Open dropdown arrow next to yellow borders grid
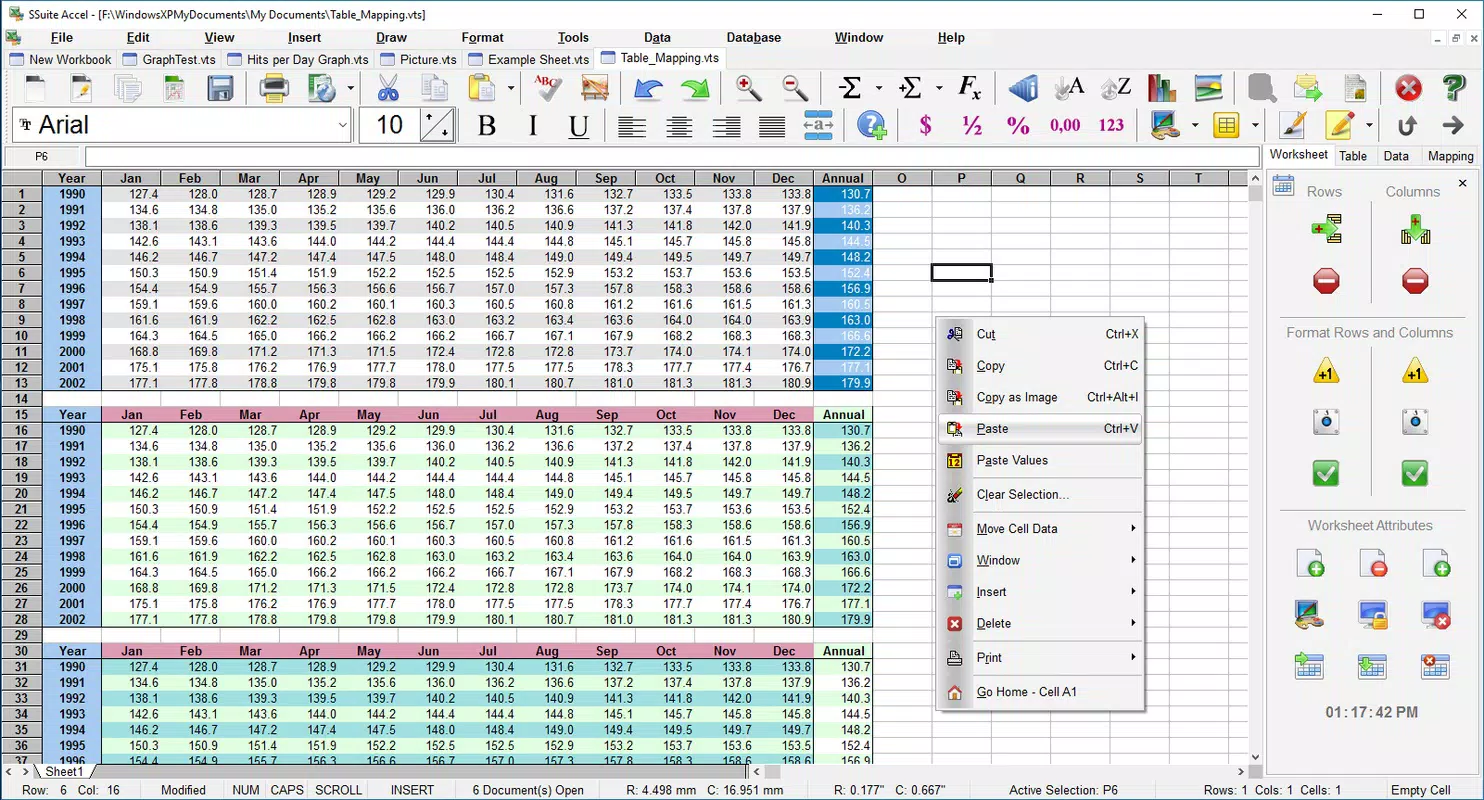This screenshot has width=1484, height=800. 1254,126
